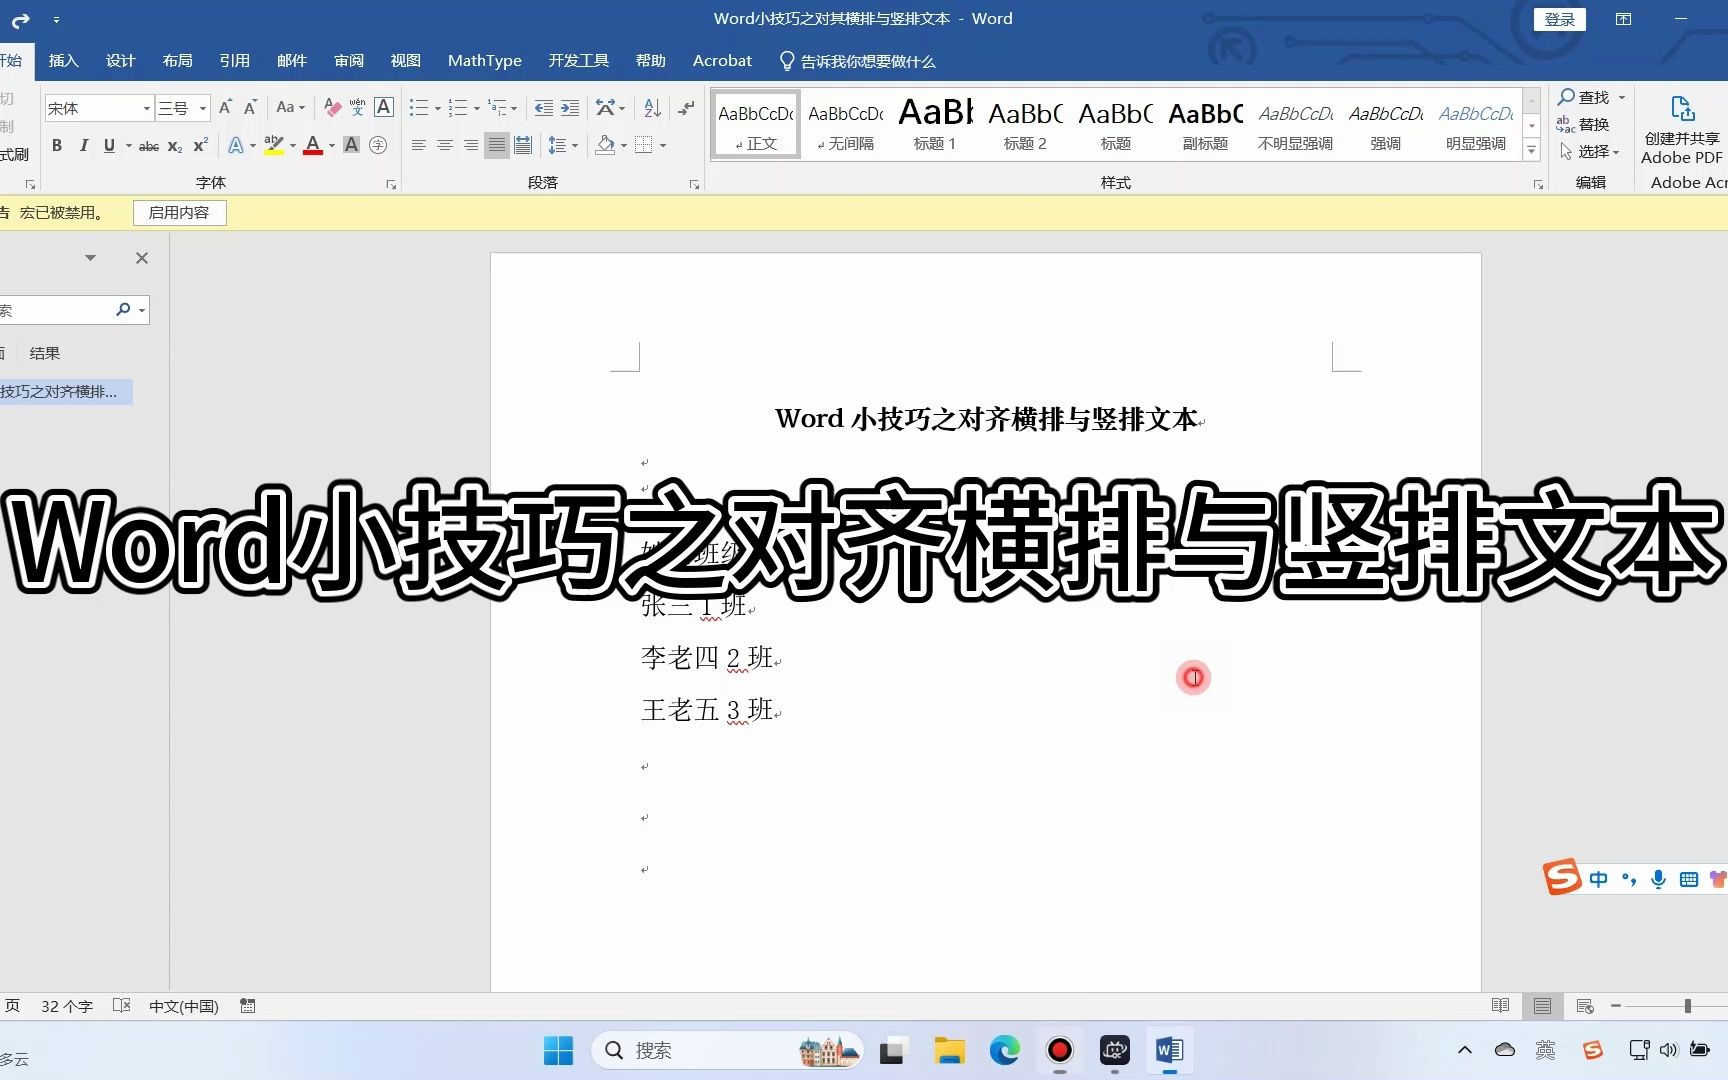Apply subscript formatting
Screen dimensions: 1728x1080
[x=175, y=146]
